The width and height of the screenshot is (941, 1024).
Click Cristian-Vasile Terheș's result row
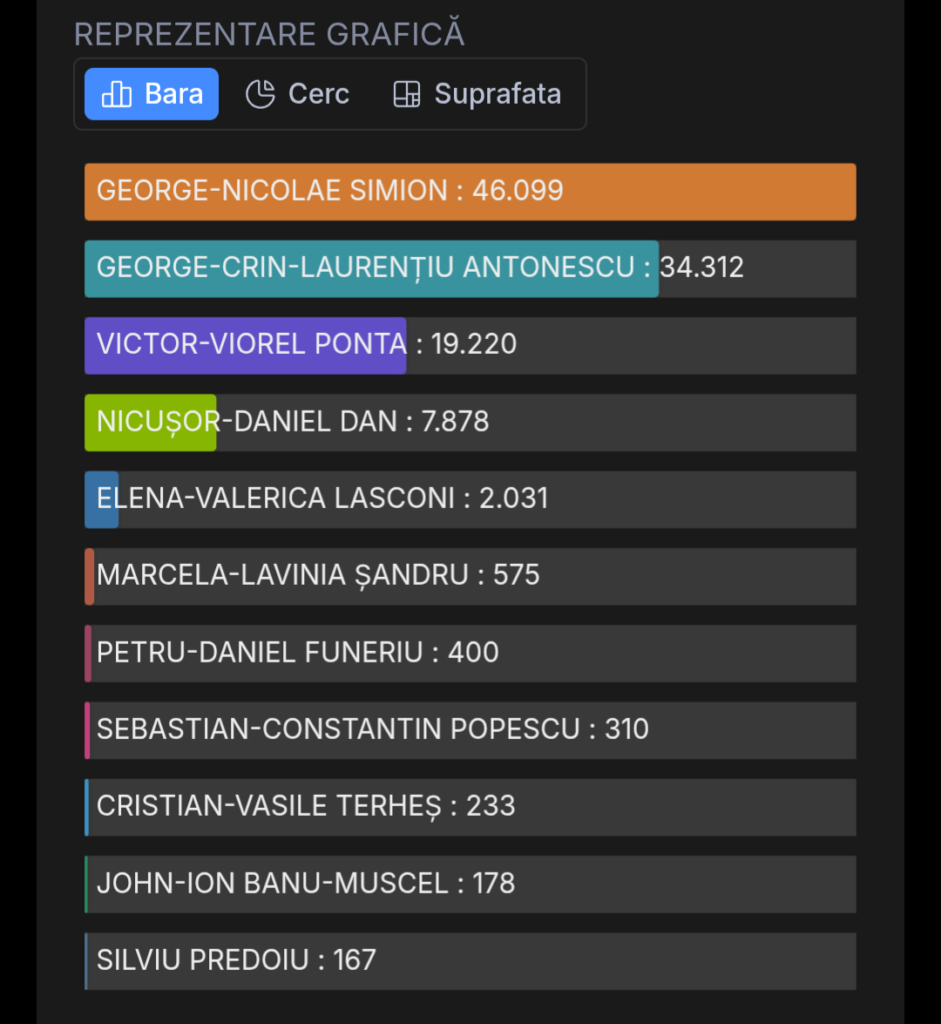pyautogui.click(x=470, y=807)
